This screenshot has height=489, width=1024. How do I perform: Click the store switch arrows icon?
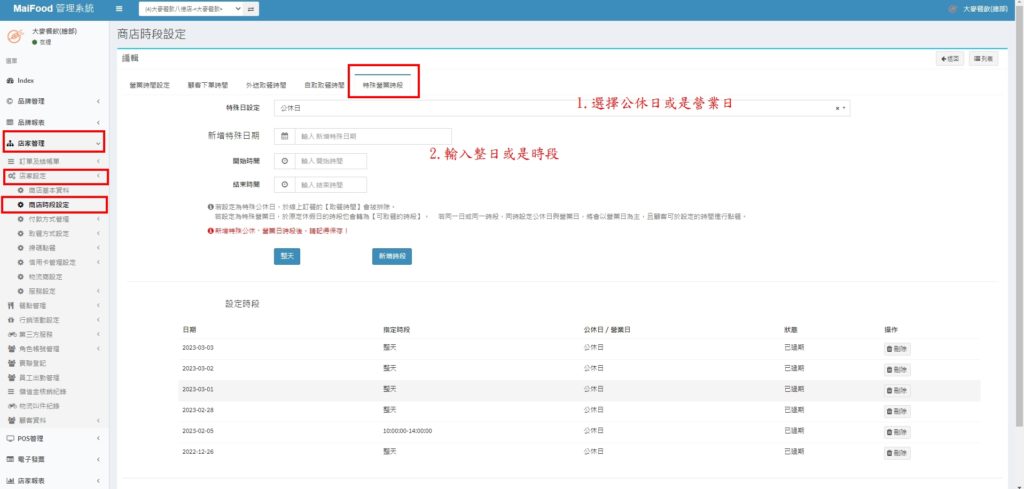[250, 9]
